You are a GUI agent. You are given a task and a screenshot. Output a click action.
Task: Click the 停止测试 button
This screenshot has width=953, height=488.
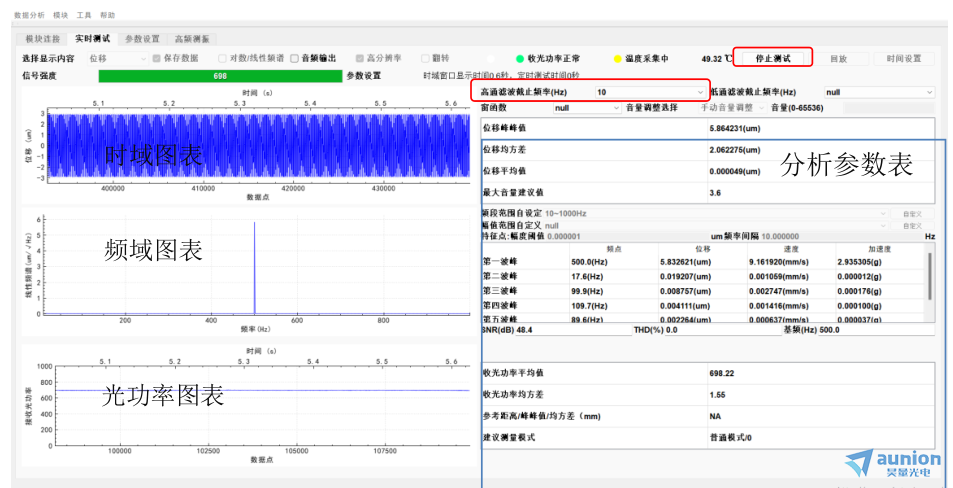(x=772, y=58)
